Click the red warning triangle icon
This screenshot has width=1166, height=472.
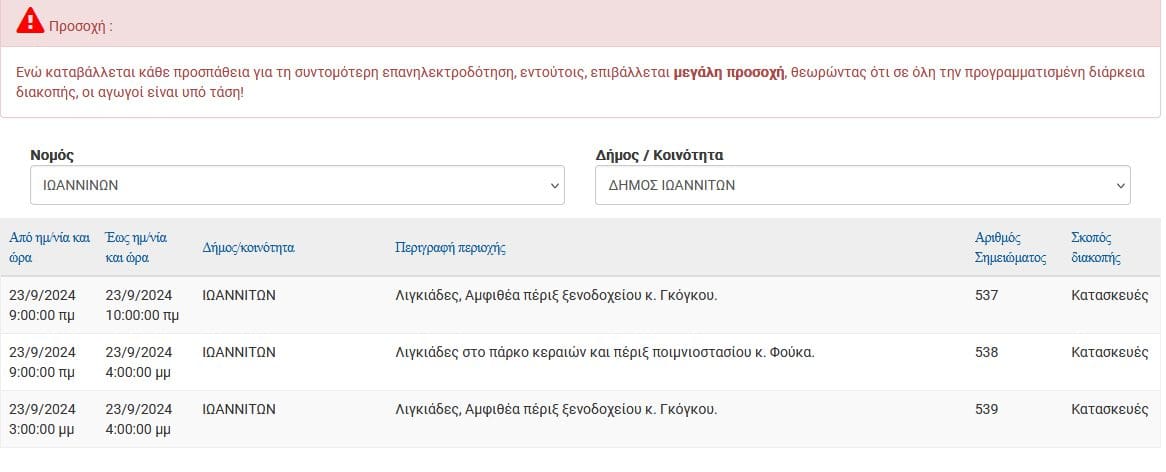tap(30, 20)
